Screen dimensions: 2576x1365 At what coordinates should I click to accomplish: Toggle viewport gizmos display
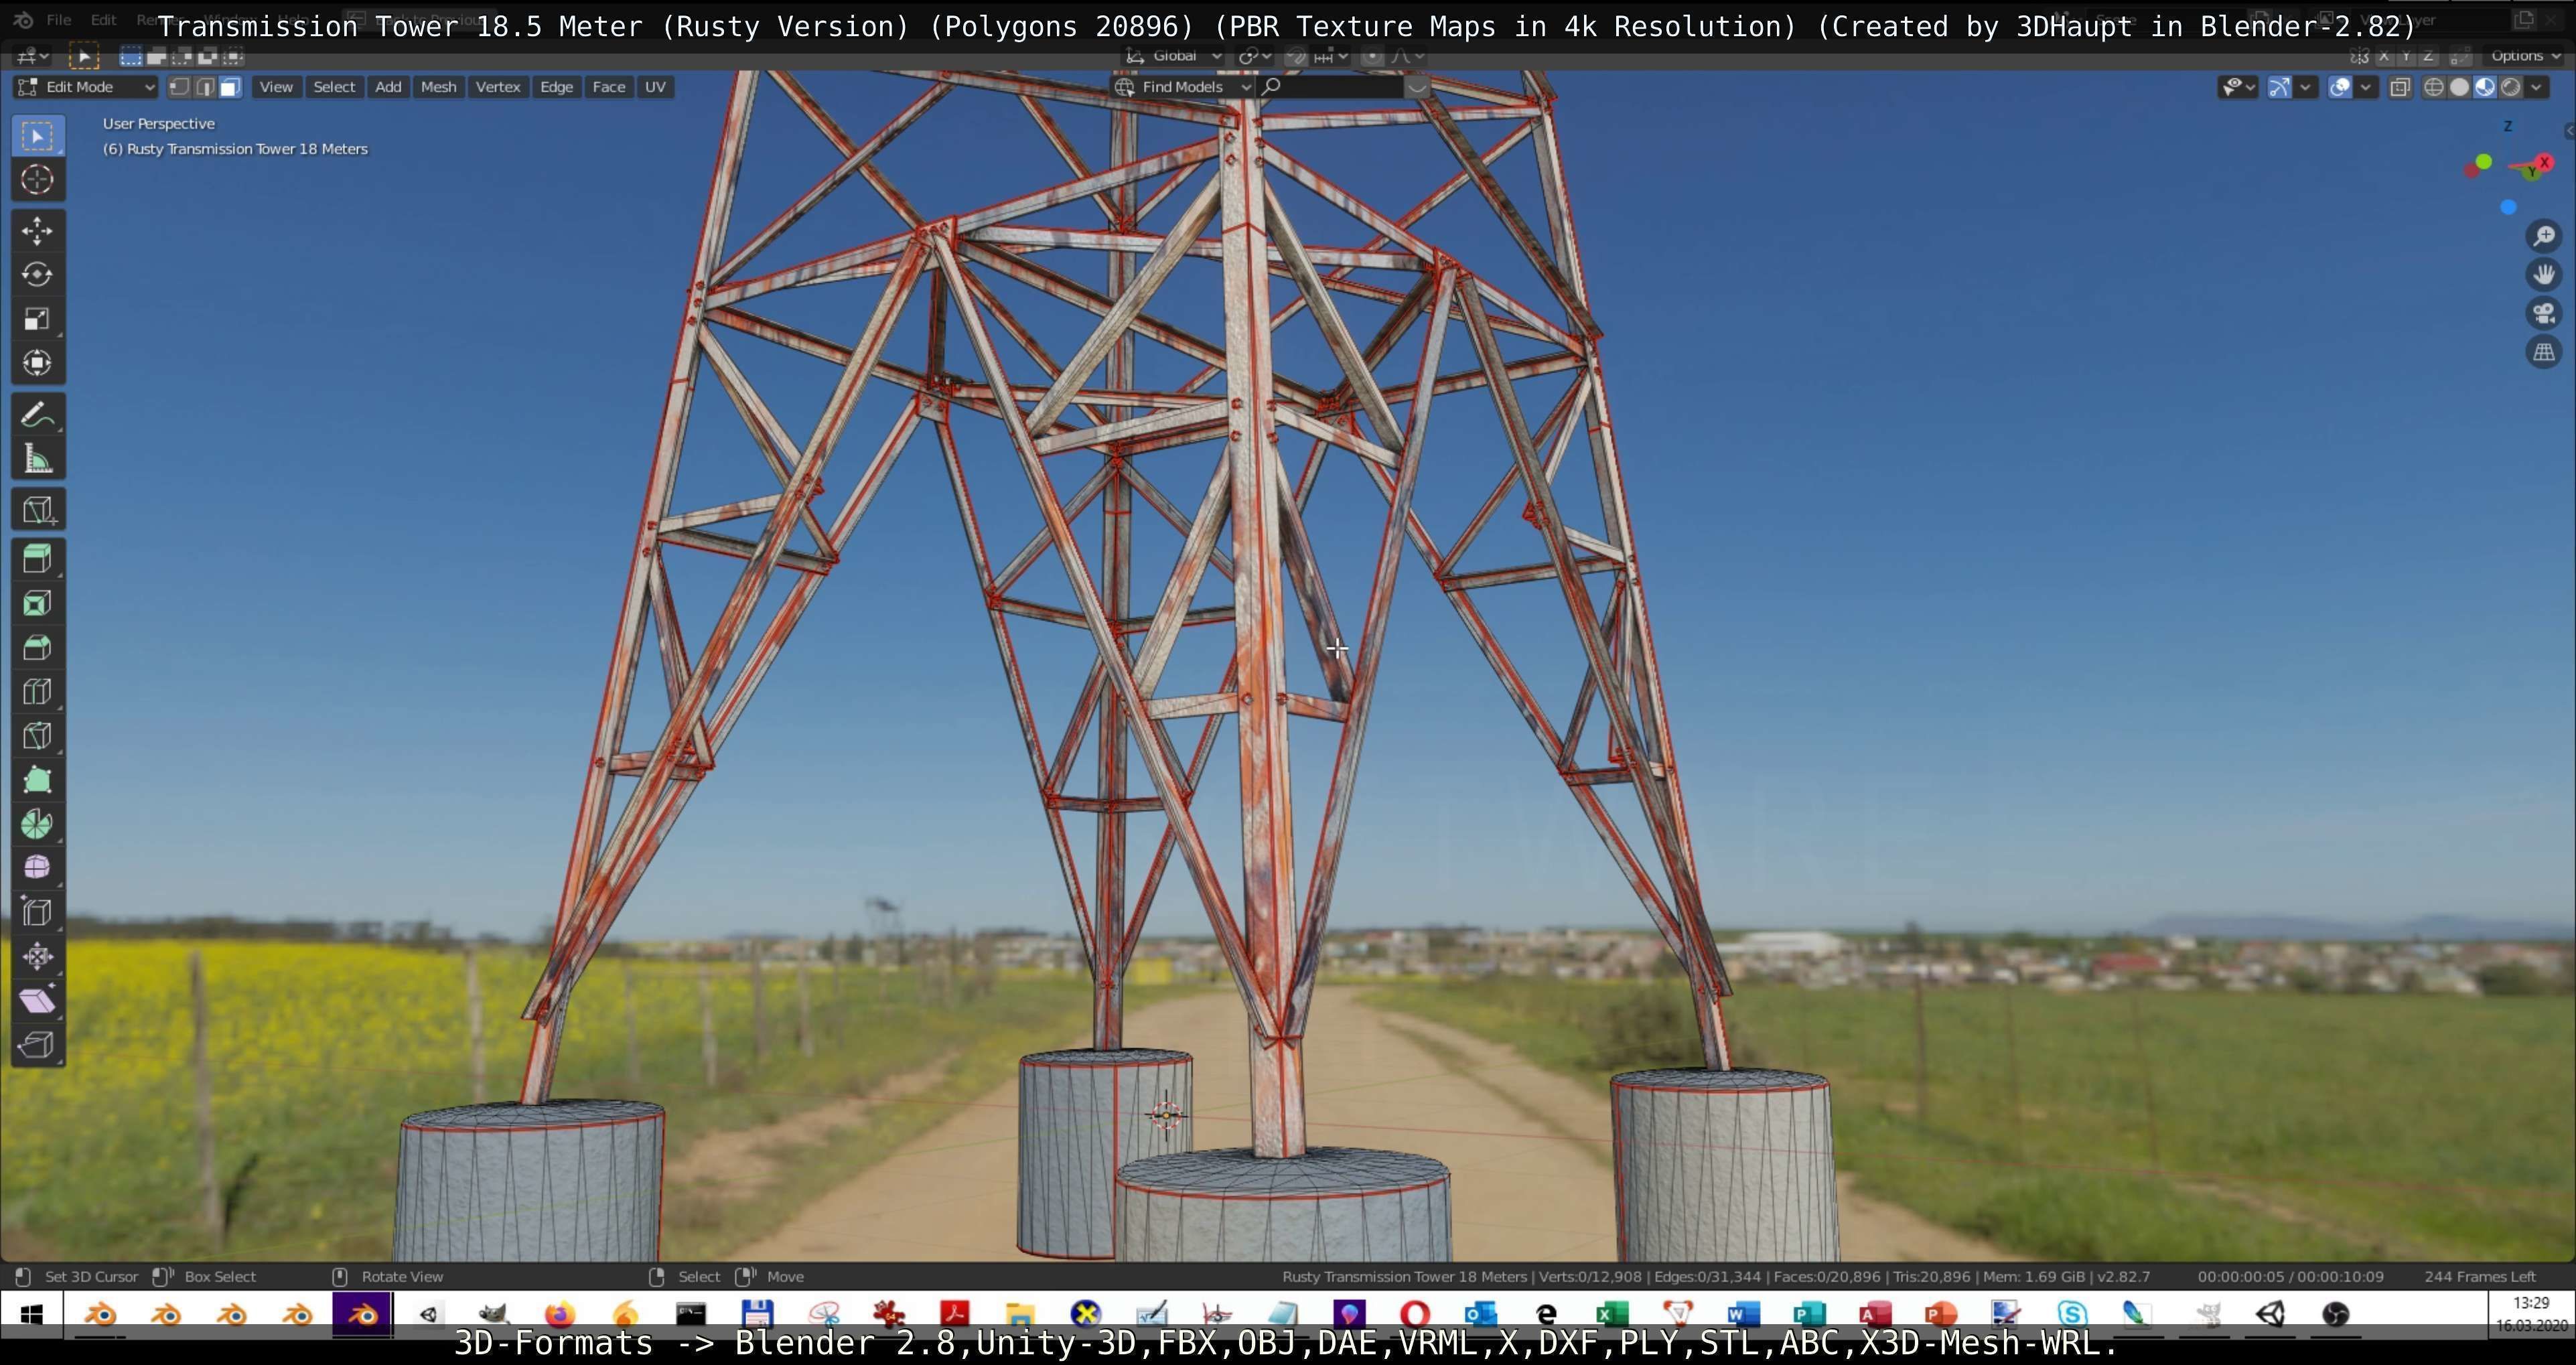2279,87
